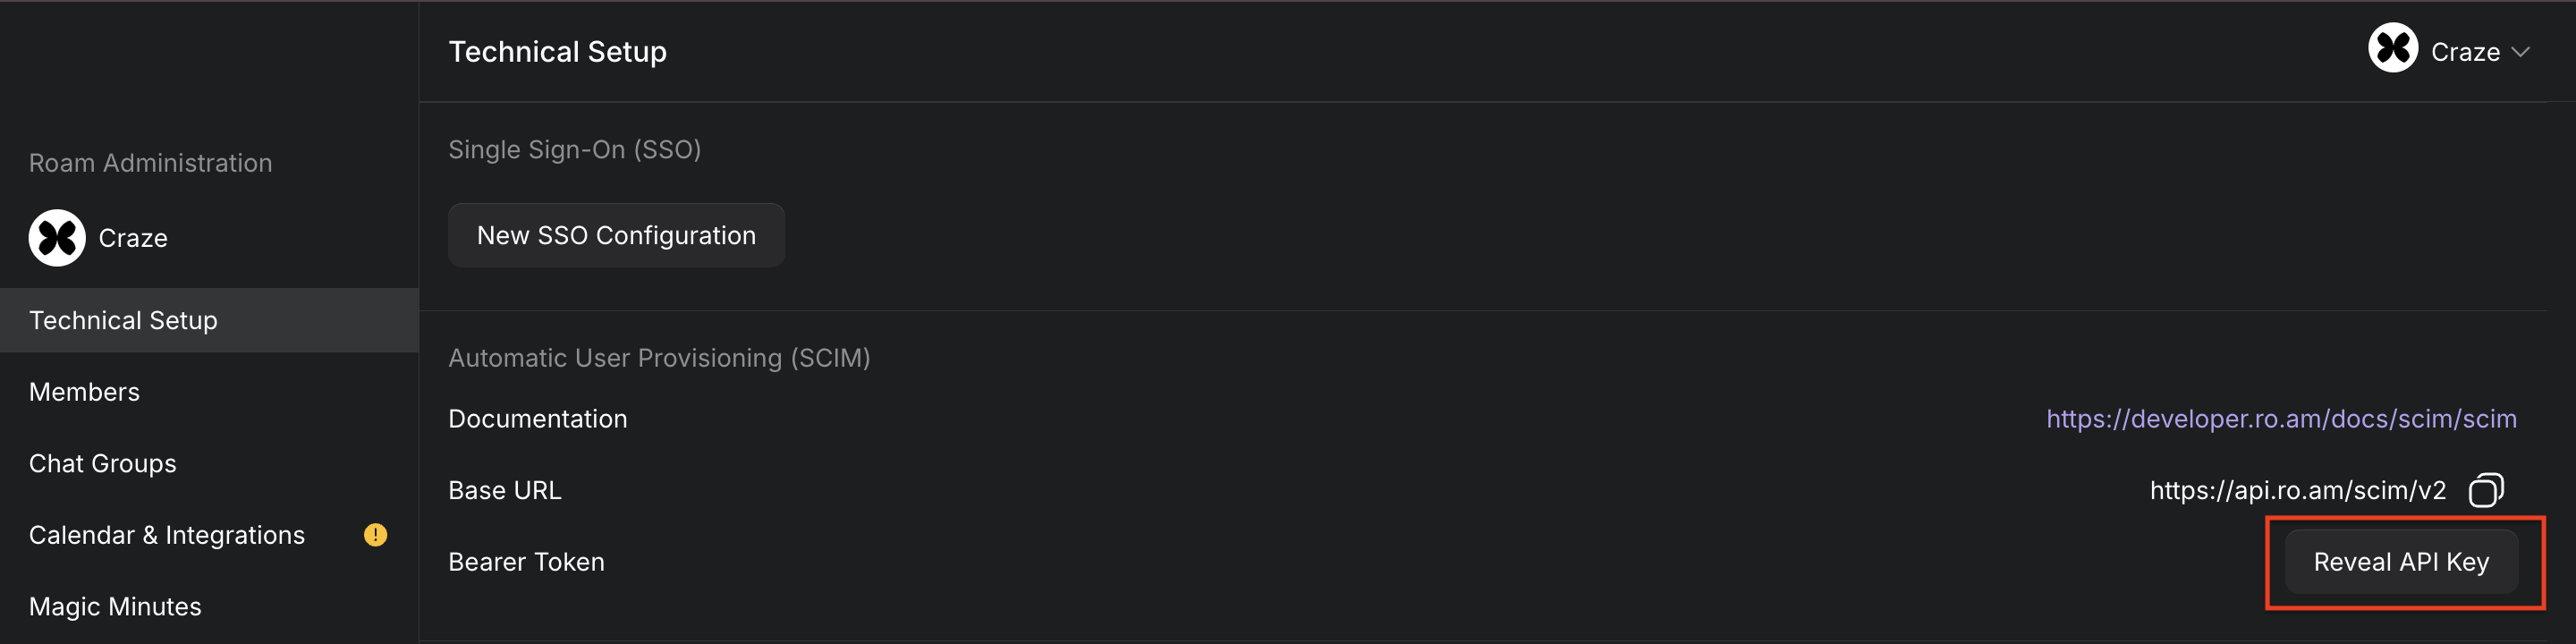Click the Craze workspace name in sidebar
The height and width of the screenshot is (644, 2576).
pyautogui.click(x=133, y=238)
